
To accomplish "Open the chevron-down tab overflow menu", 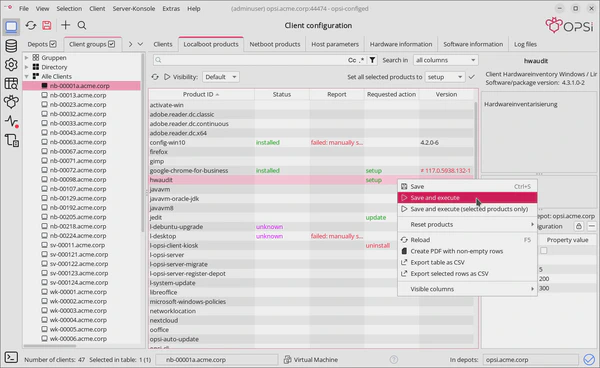I will [140, 44].
